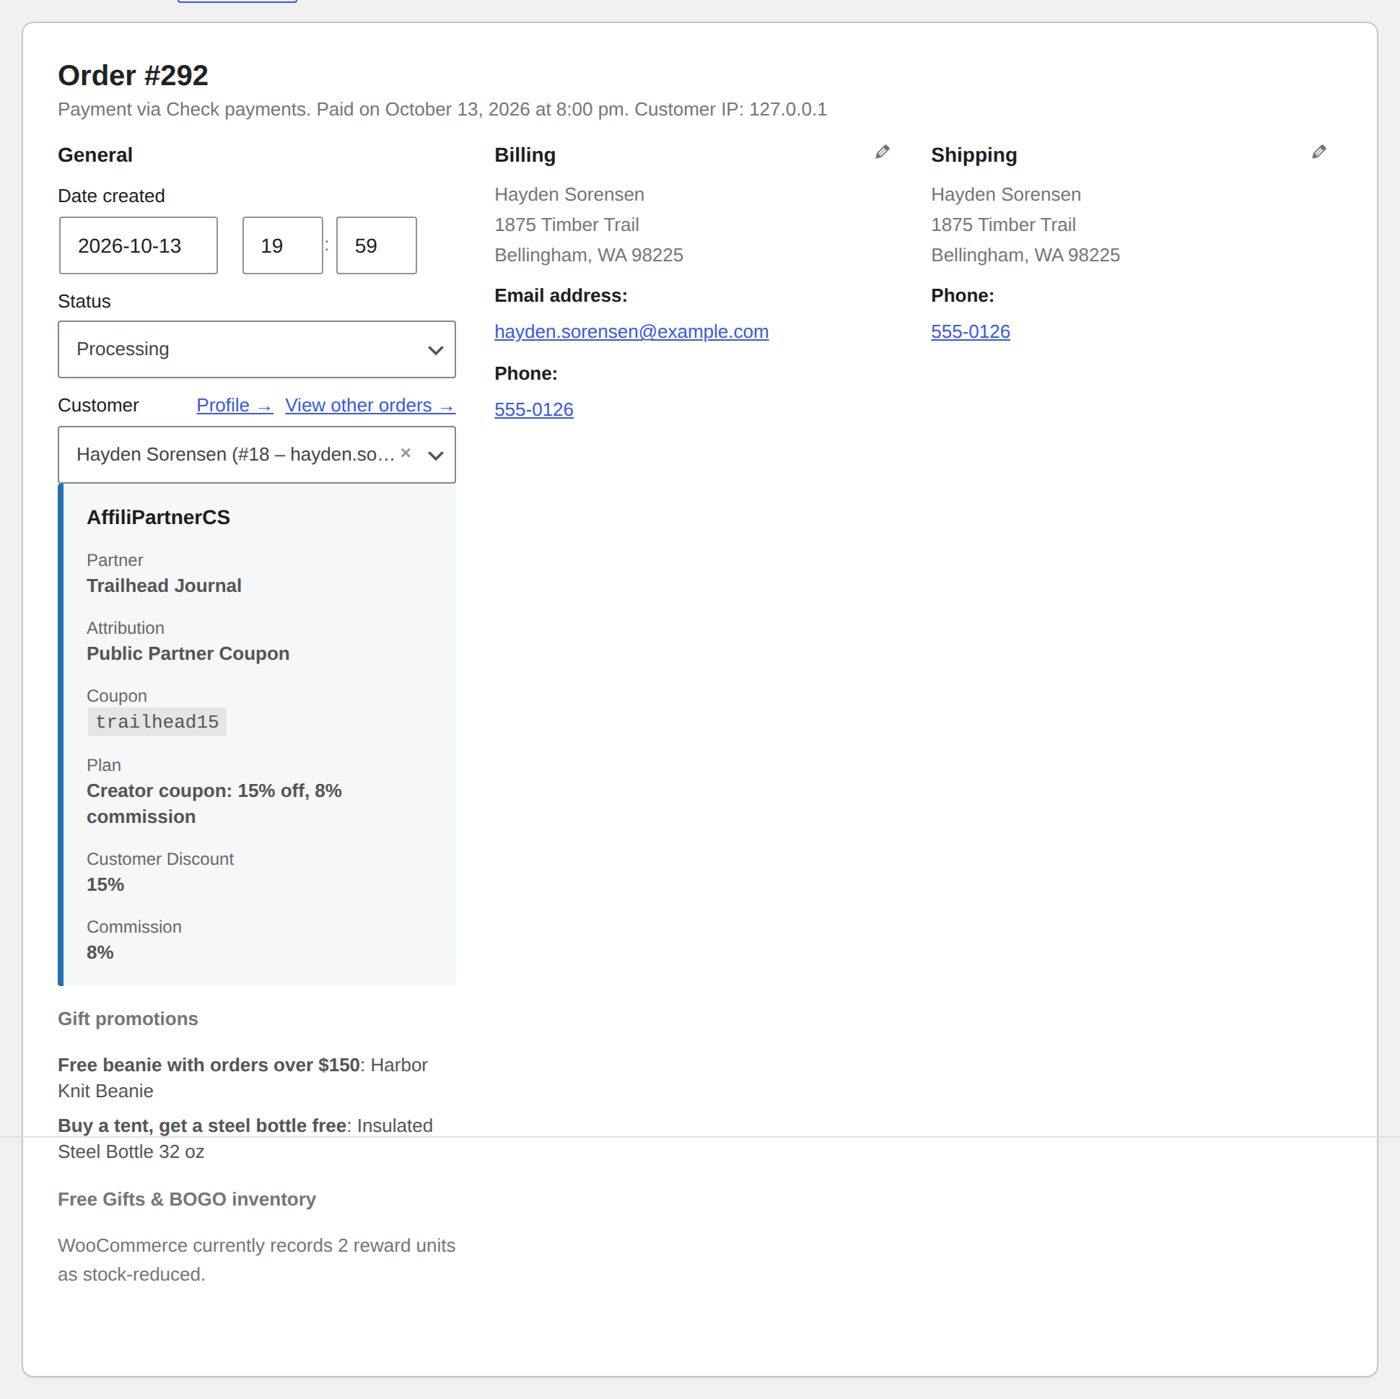Open the customer Profile link
Screen dimensions: 1400x1399
(234, 405)
